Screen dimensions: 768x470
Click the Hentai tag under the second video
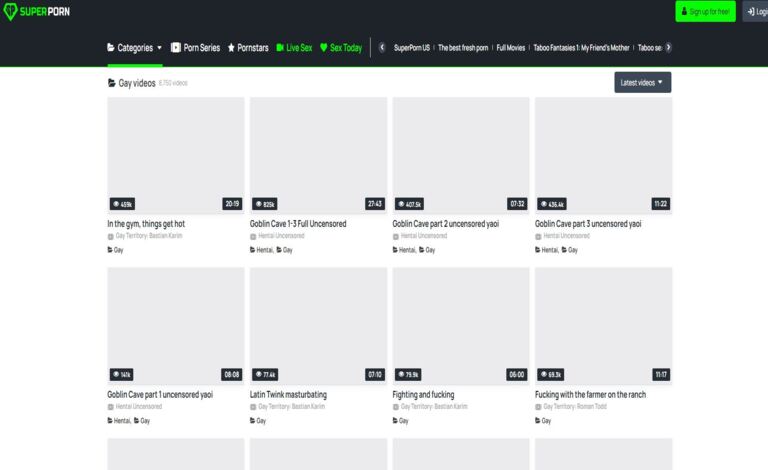pos(262,250)
